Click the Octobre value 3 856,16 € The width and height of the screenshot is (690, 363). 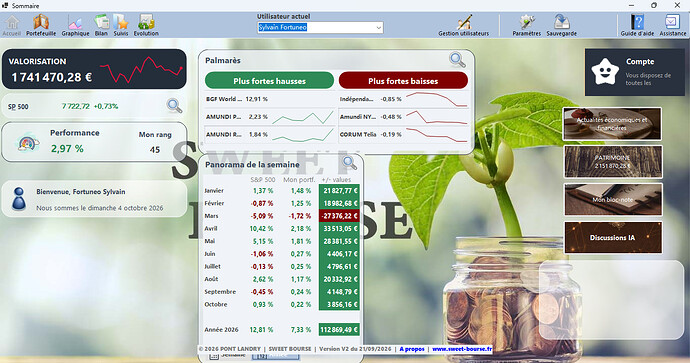point(339,304)
